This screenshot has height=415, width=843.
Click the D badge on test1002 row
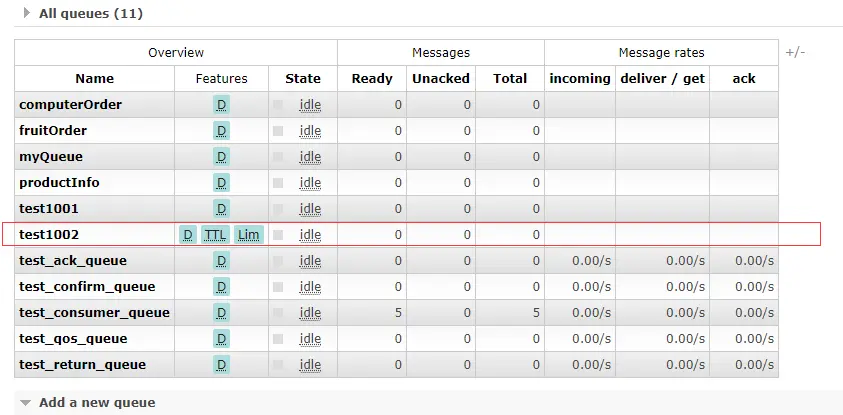[x=187, y=234]
